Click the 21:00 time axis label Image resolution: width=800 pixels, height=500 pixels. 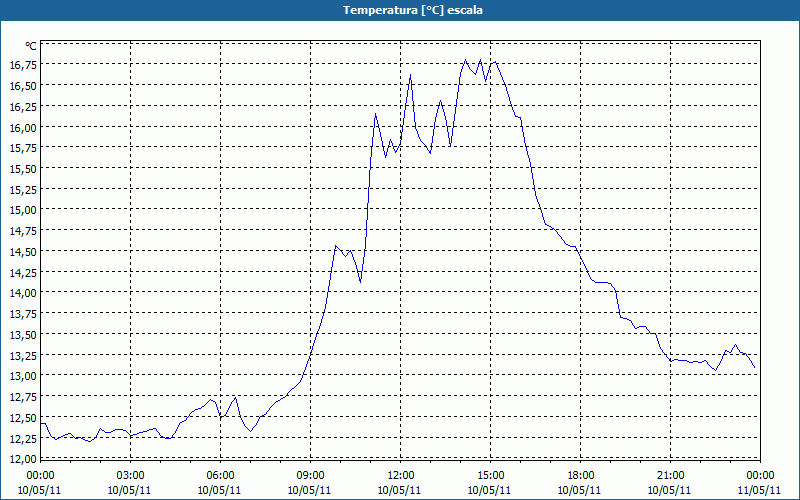670,476
